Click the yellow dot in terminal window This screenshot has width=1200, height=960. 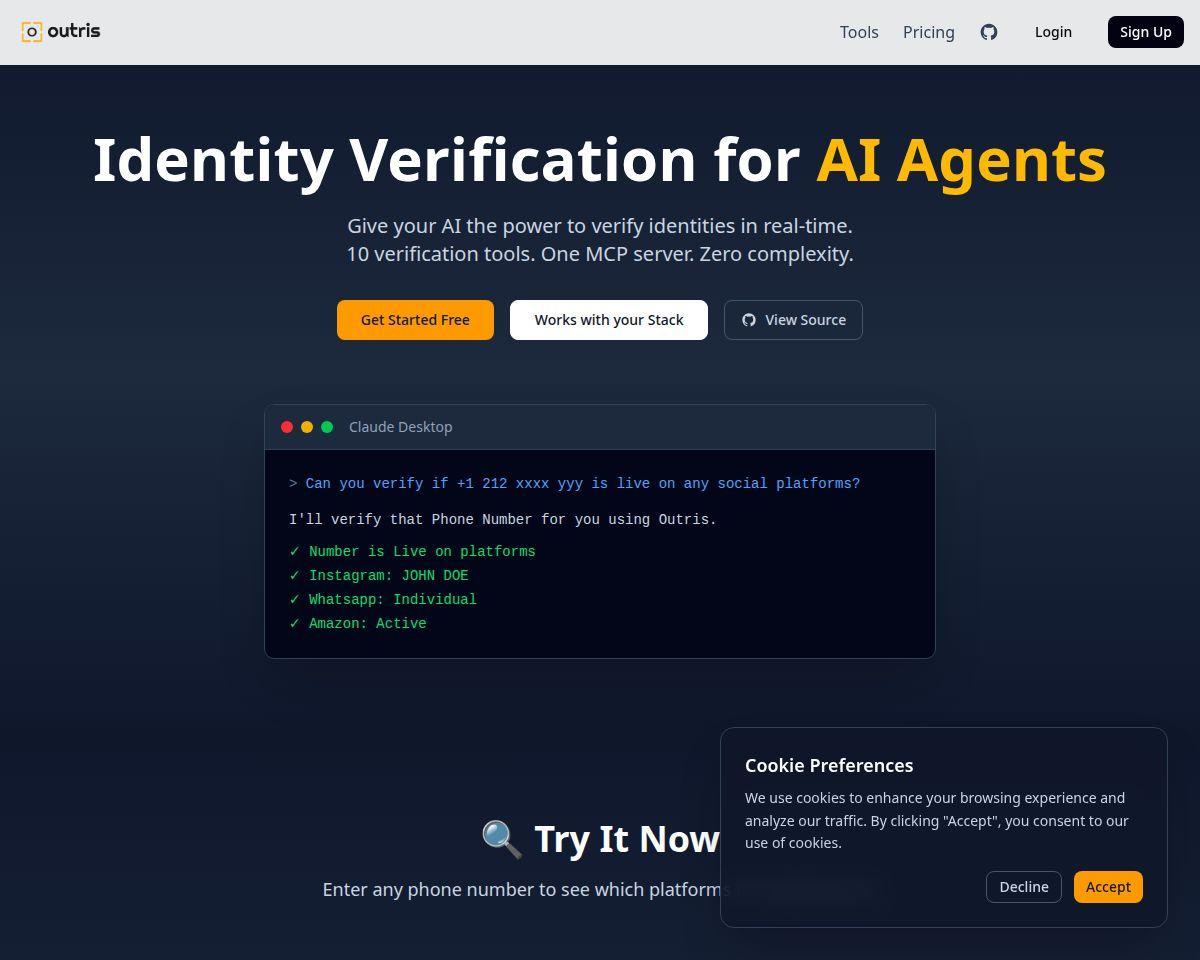307,427
